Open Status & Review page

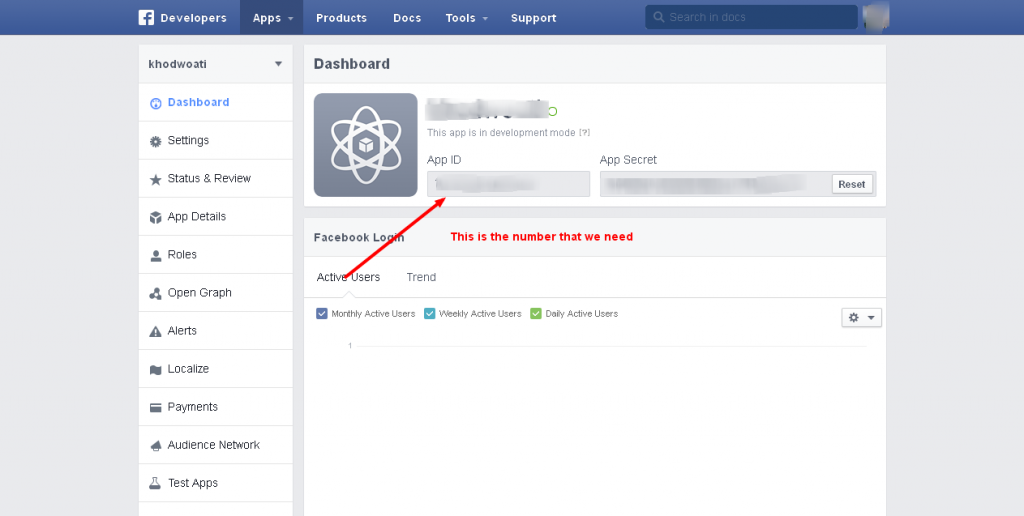pos(216,178)
